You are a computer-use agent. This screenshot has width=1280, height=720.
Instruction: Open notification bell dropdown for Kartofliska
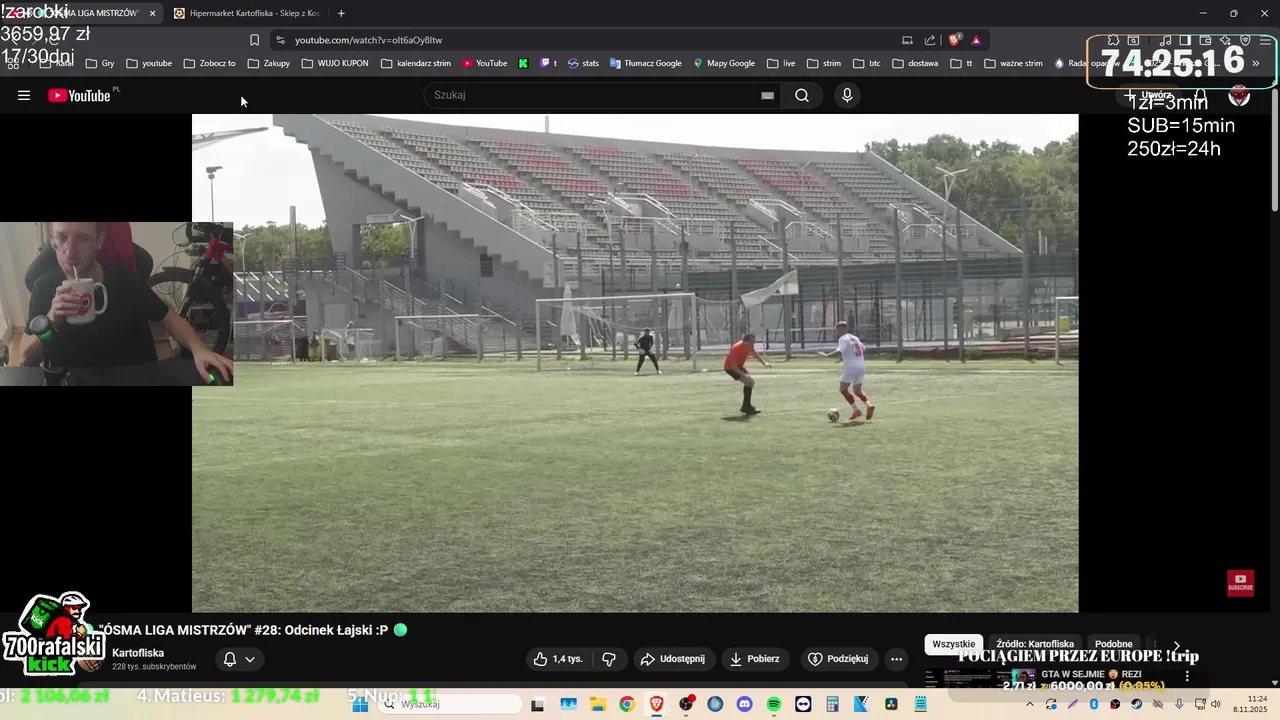click(239, 659)
